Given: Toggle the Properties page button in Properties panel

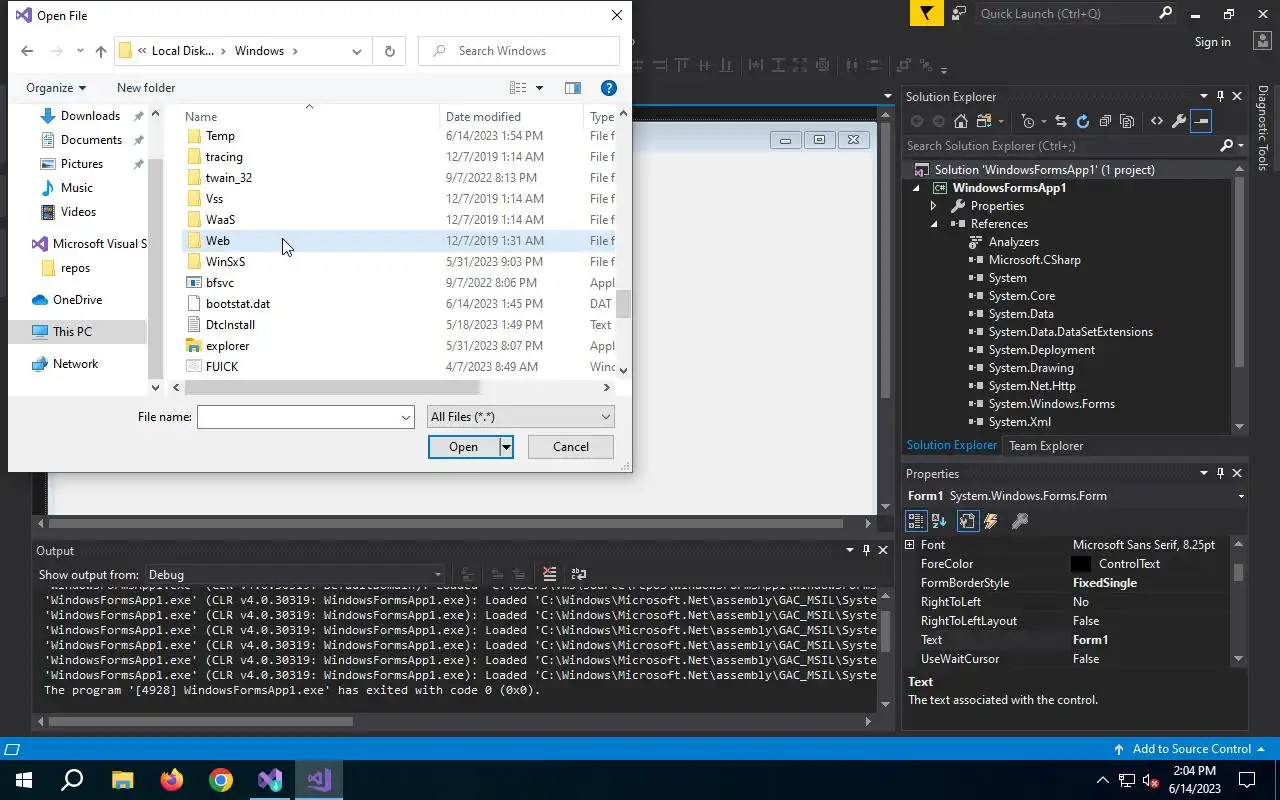Looking at the screenshot, I should coord(967,521).
